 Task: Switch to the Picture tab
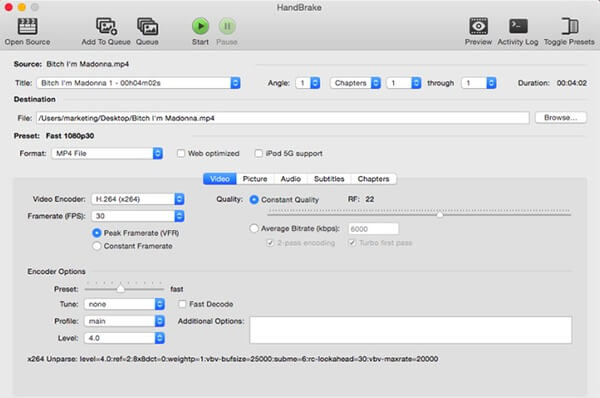(x=255, y=179)
